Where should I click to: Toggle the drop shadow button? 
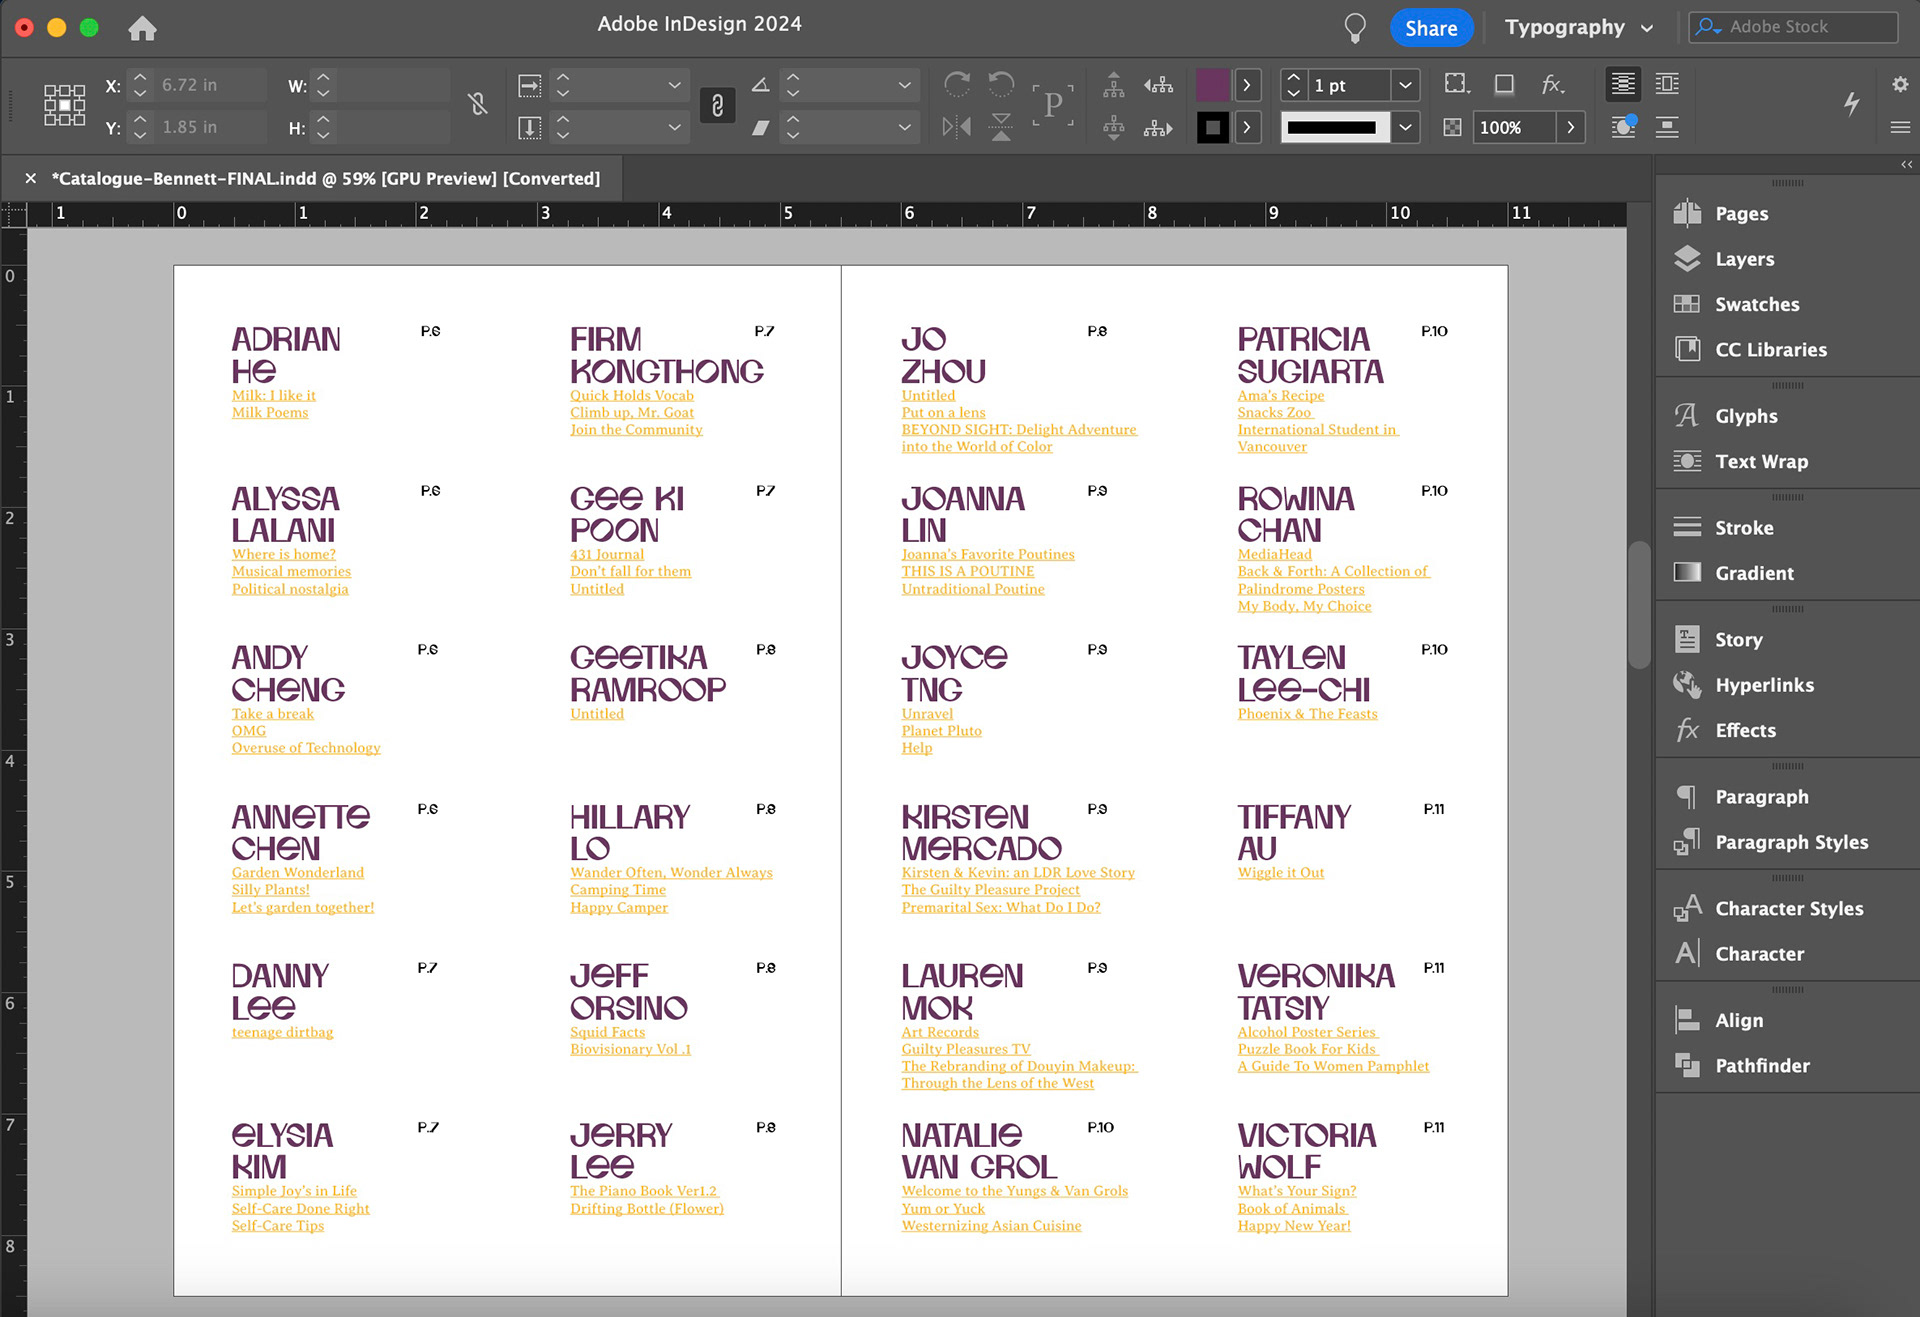point(1504,85)
